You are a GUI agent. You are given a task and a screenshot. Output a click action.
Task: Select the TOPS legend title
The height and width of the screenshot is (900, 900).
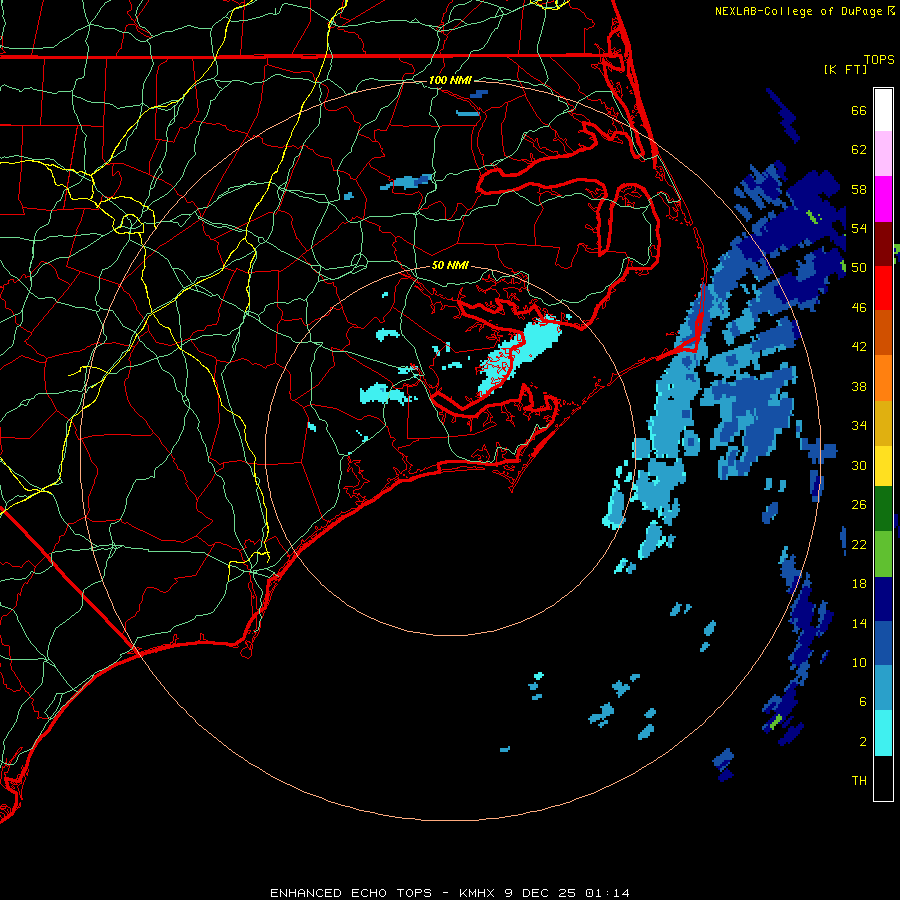[879, 60]
